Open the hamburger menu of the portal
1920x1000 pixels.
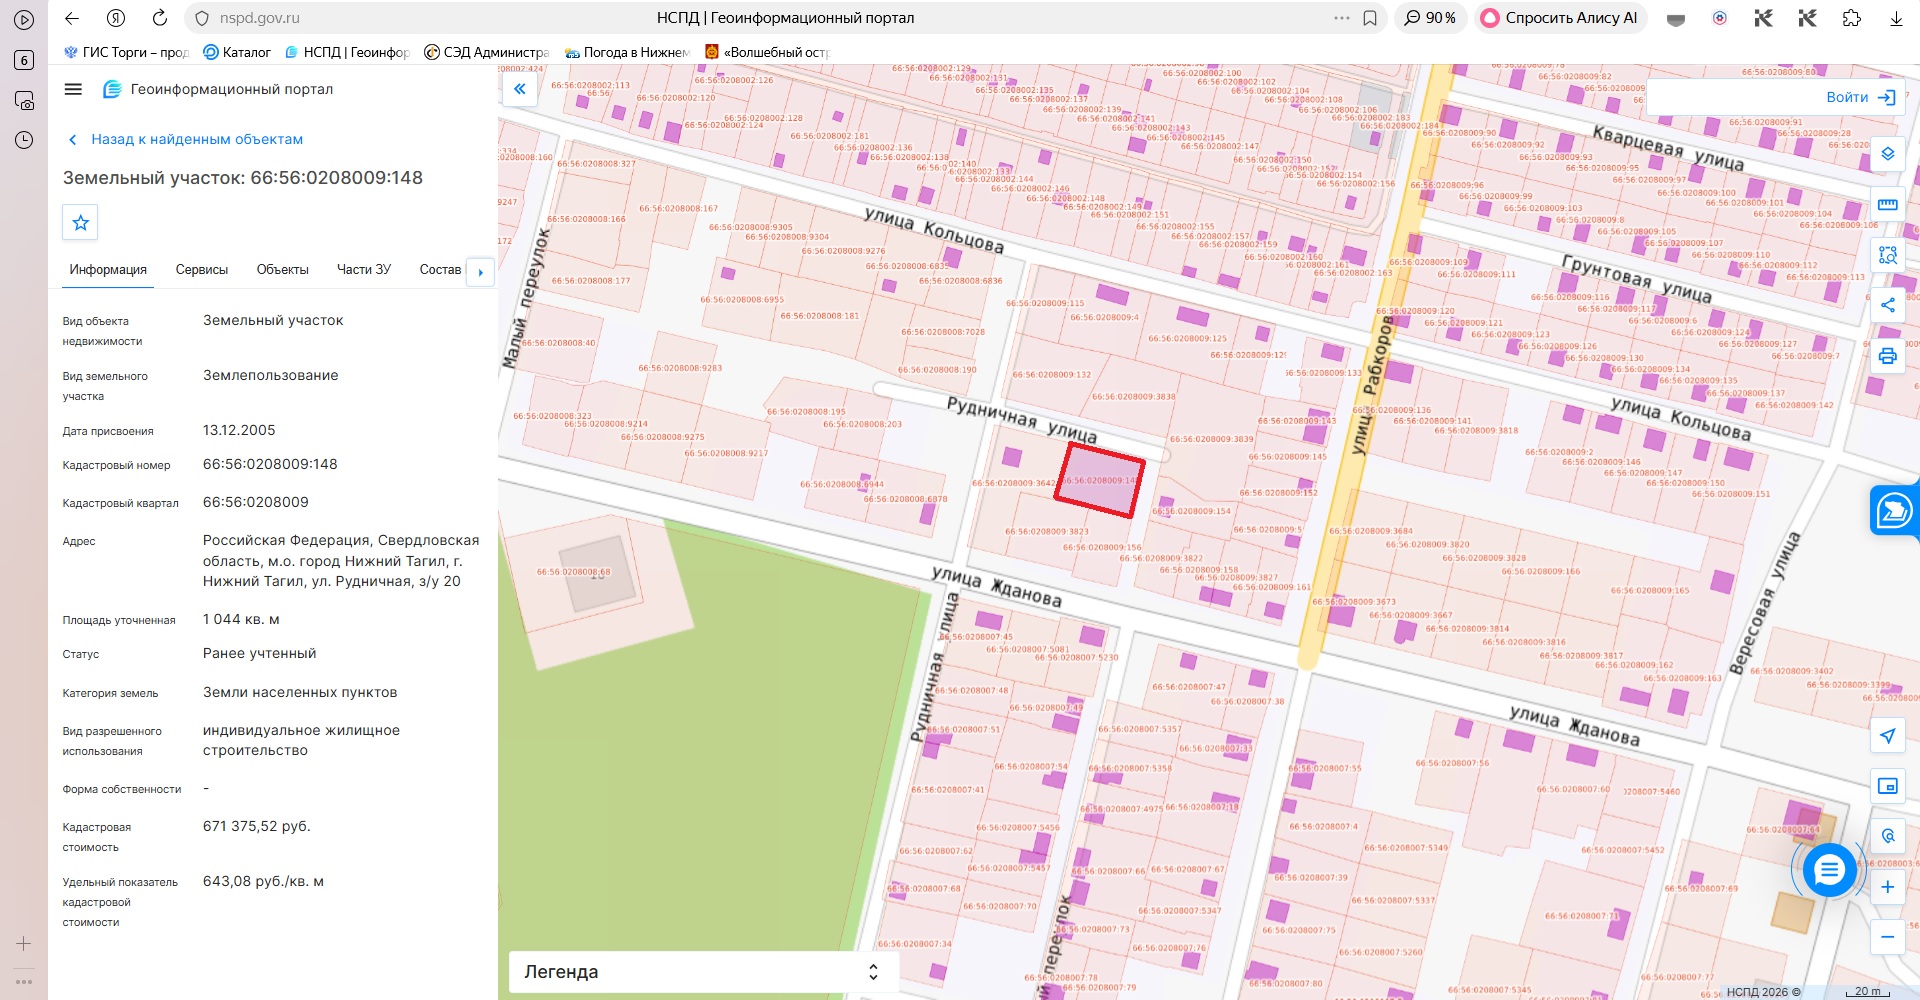pos(73,89)
